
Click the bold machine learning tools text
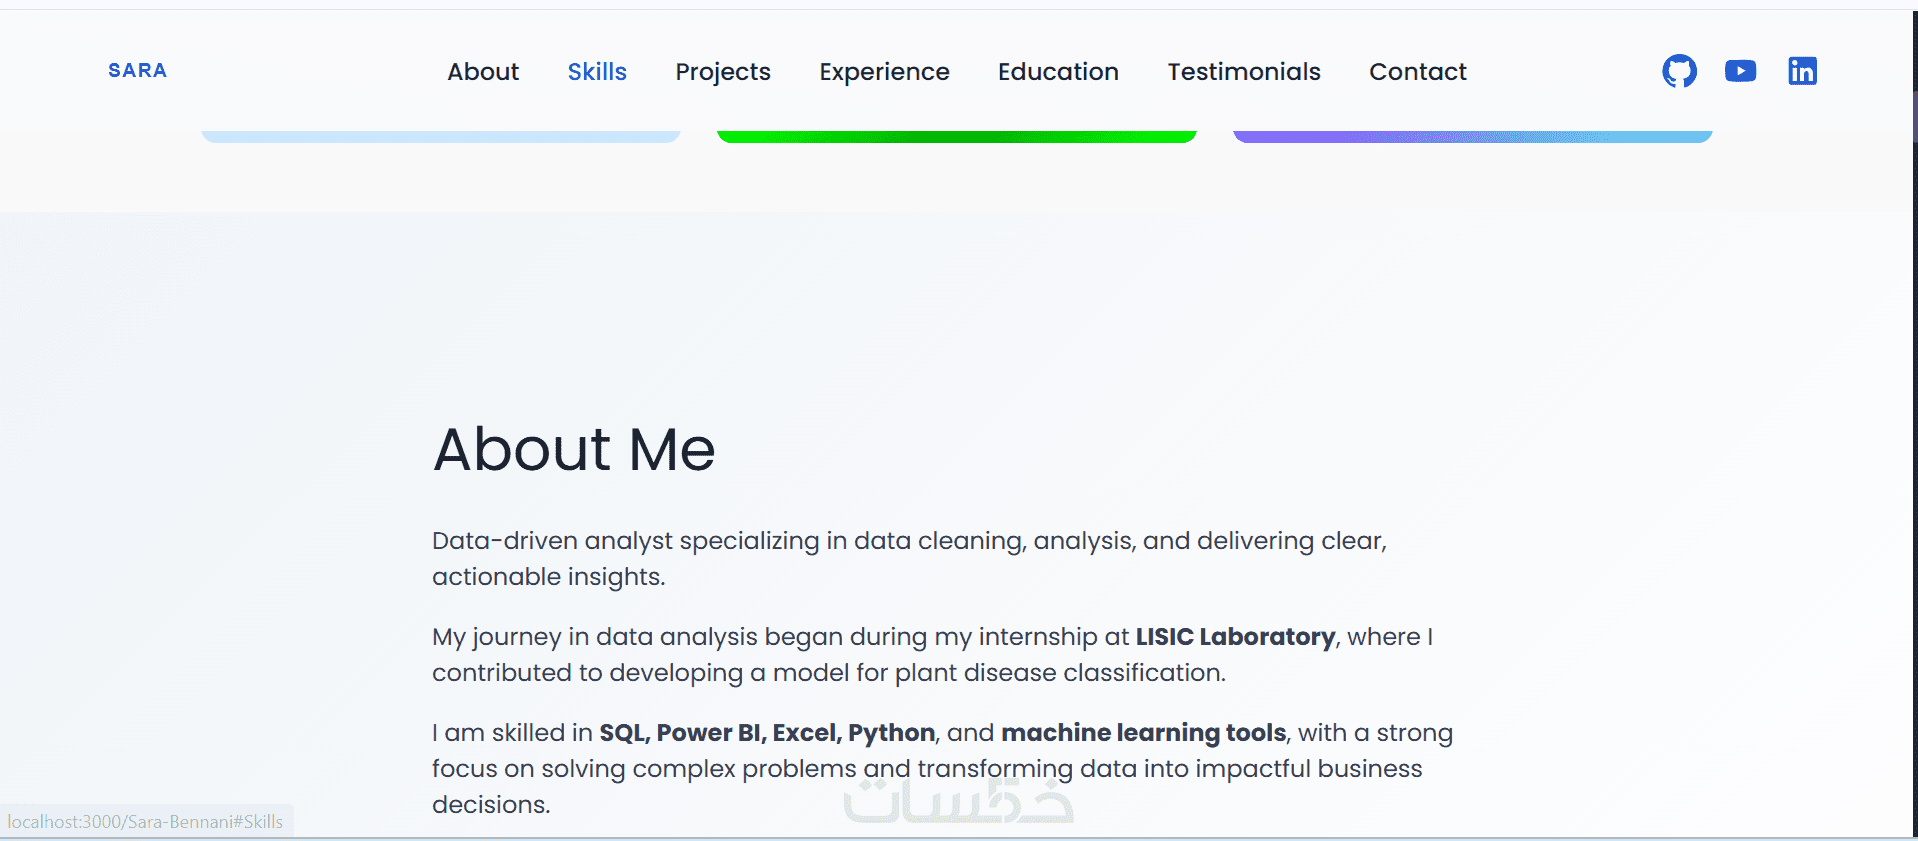1143,733
